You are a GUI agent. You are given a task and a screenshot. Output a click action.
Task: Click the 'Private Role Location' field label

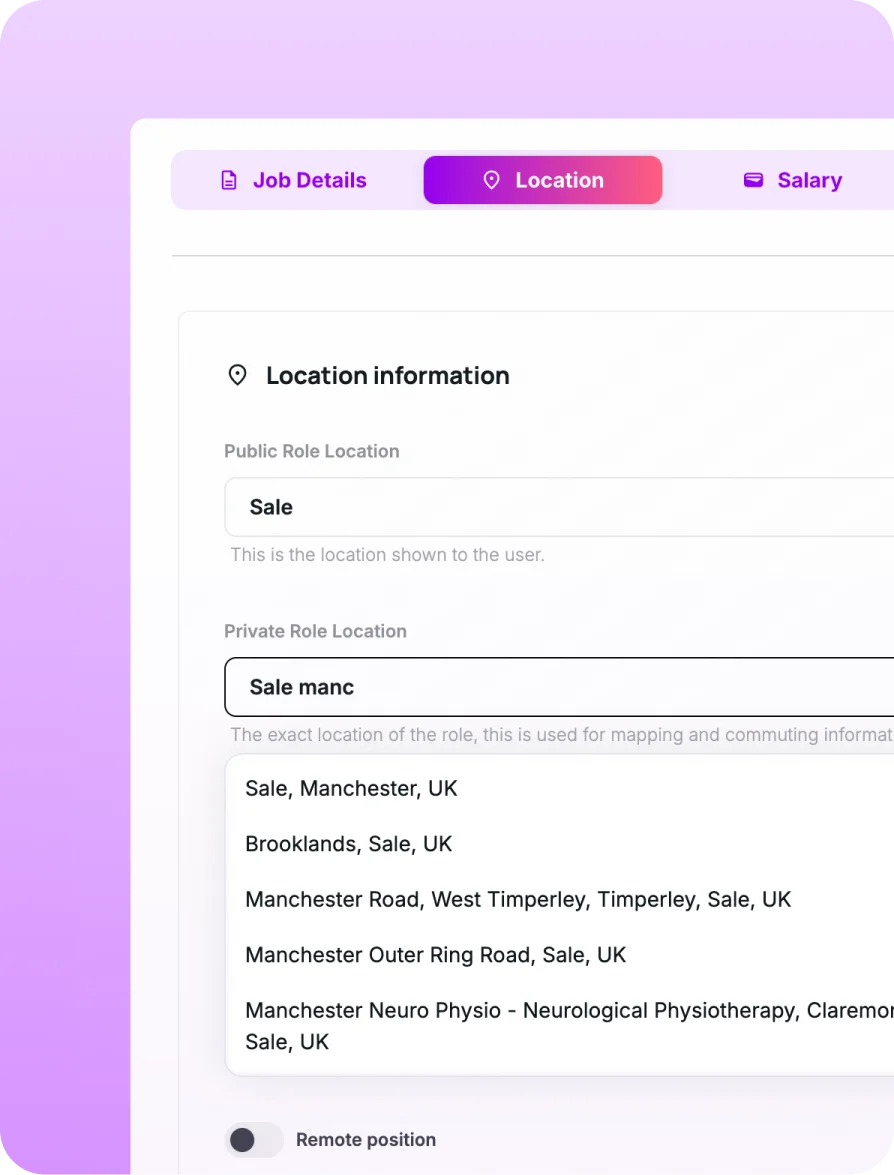[x=315, y=631]
